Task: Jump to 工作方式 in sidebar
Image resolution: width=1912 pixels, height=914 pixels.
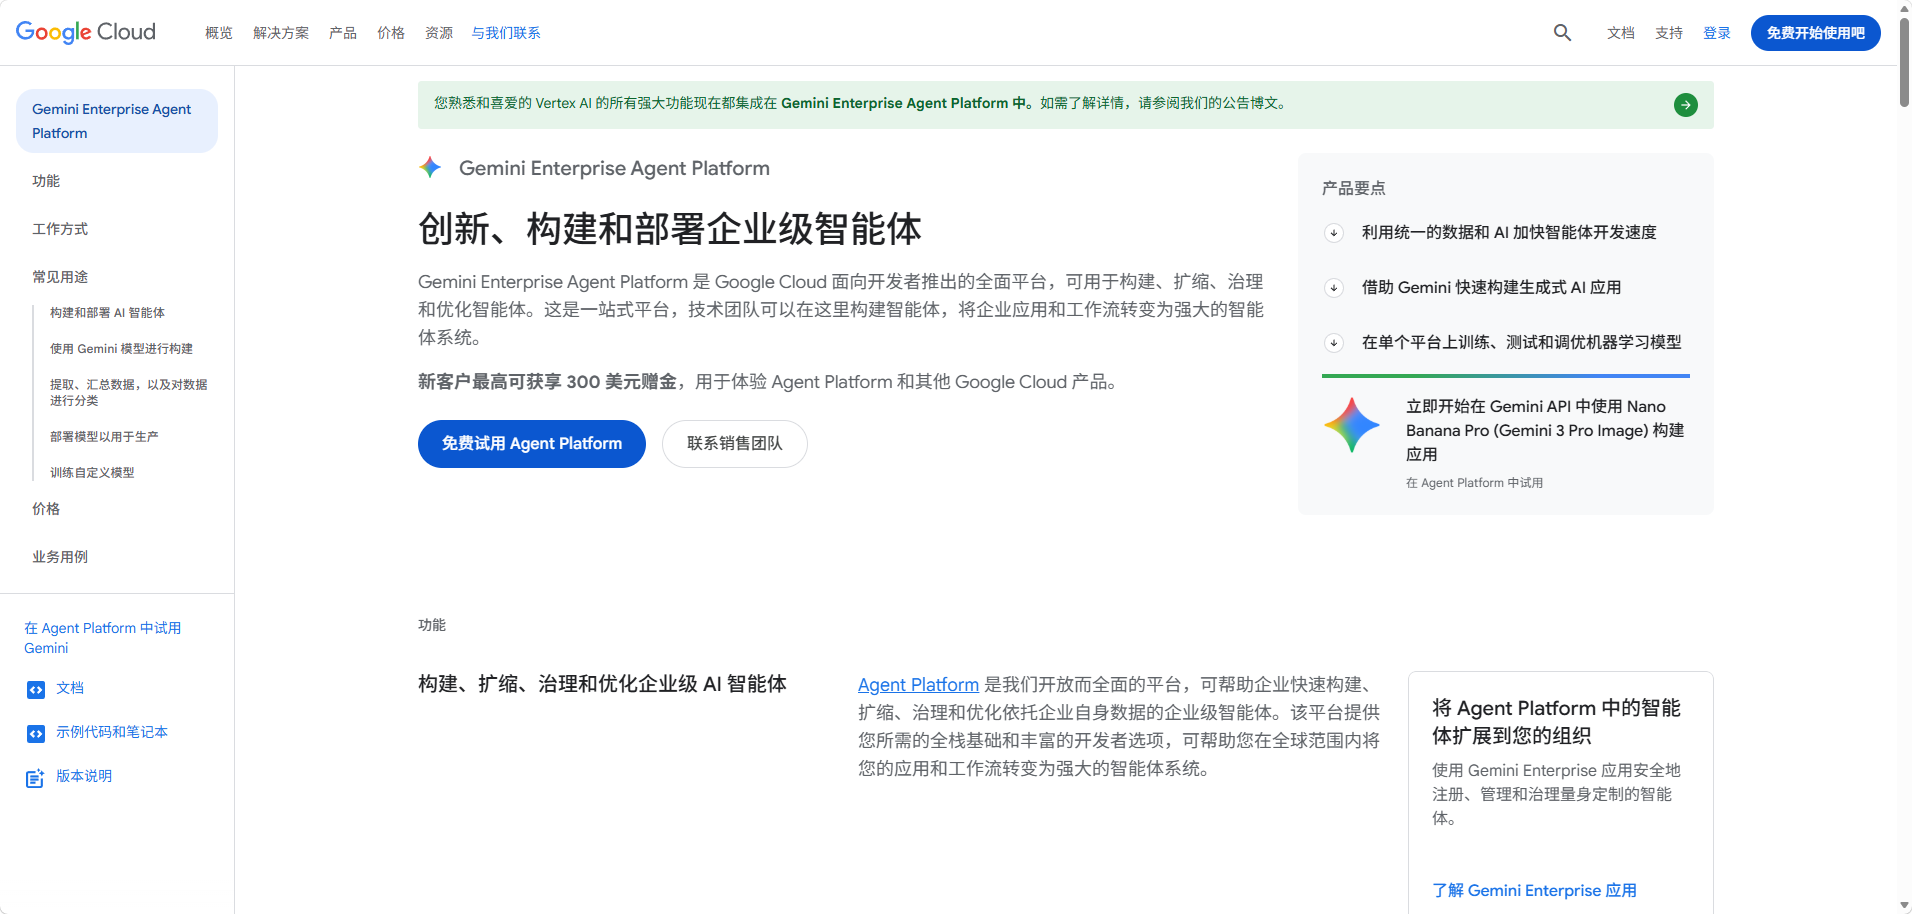Action: (x=60, y=229)
